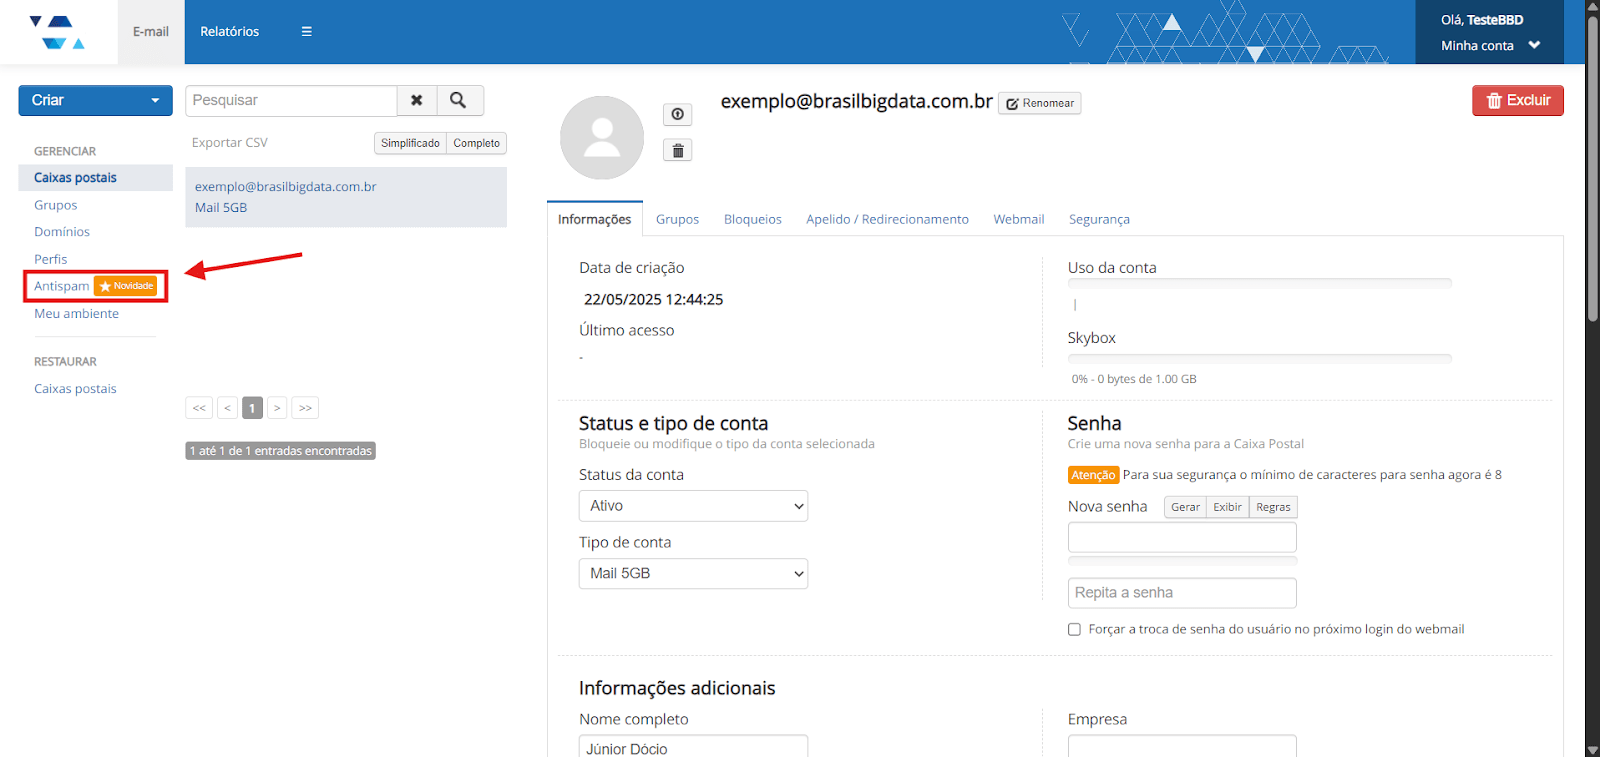This screenshot has height=757, width=1600.
Task: Open Antispam in the sidebar
Action: pyautogui.click(x=62, y=286)
